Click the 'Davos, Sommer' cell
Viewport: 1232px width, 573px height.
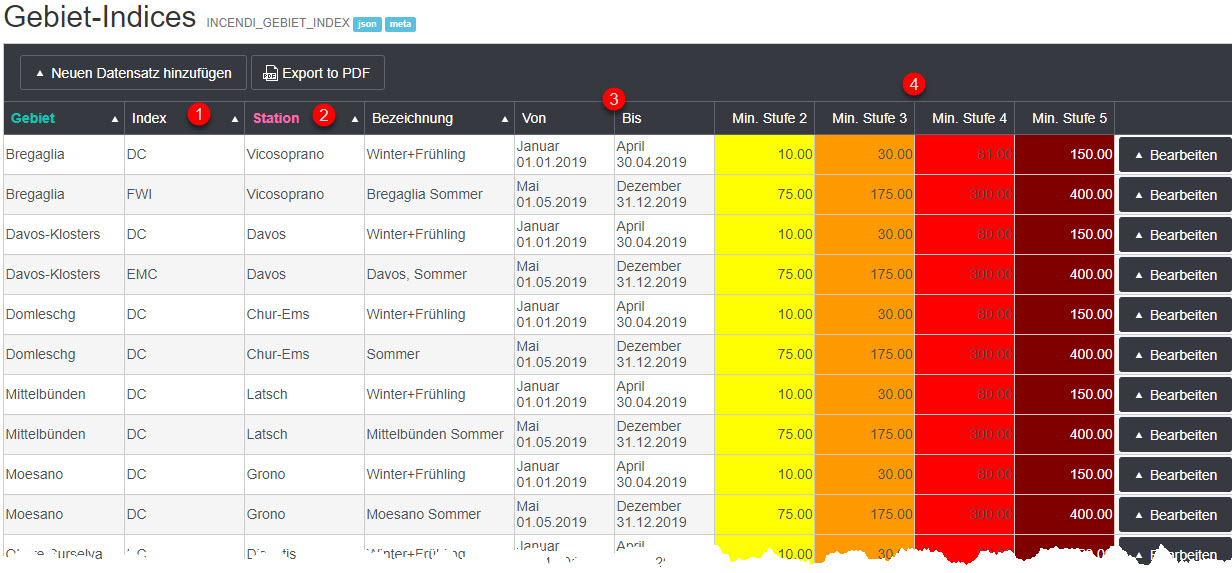coord(439,274)
